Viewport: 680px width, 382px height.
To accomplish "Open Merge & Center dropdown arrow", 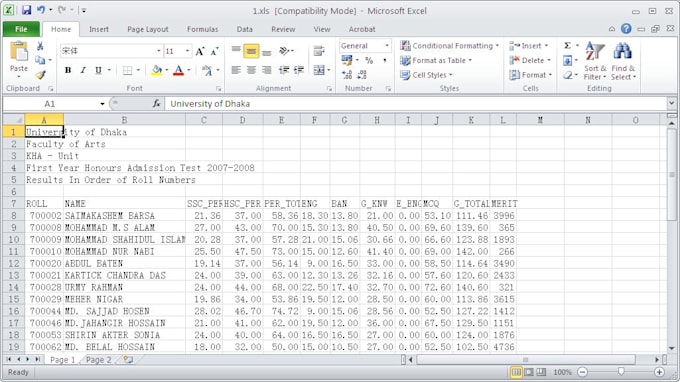I will coord(329,70).
